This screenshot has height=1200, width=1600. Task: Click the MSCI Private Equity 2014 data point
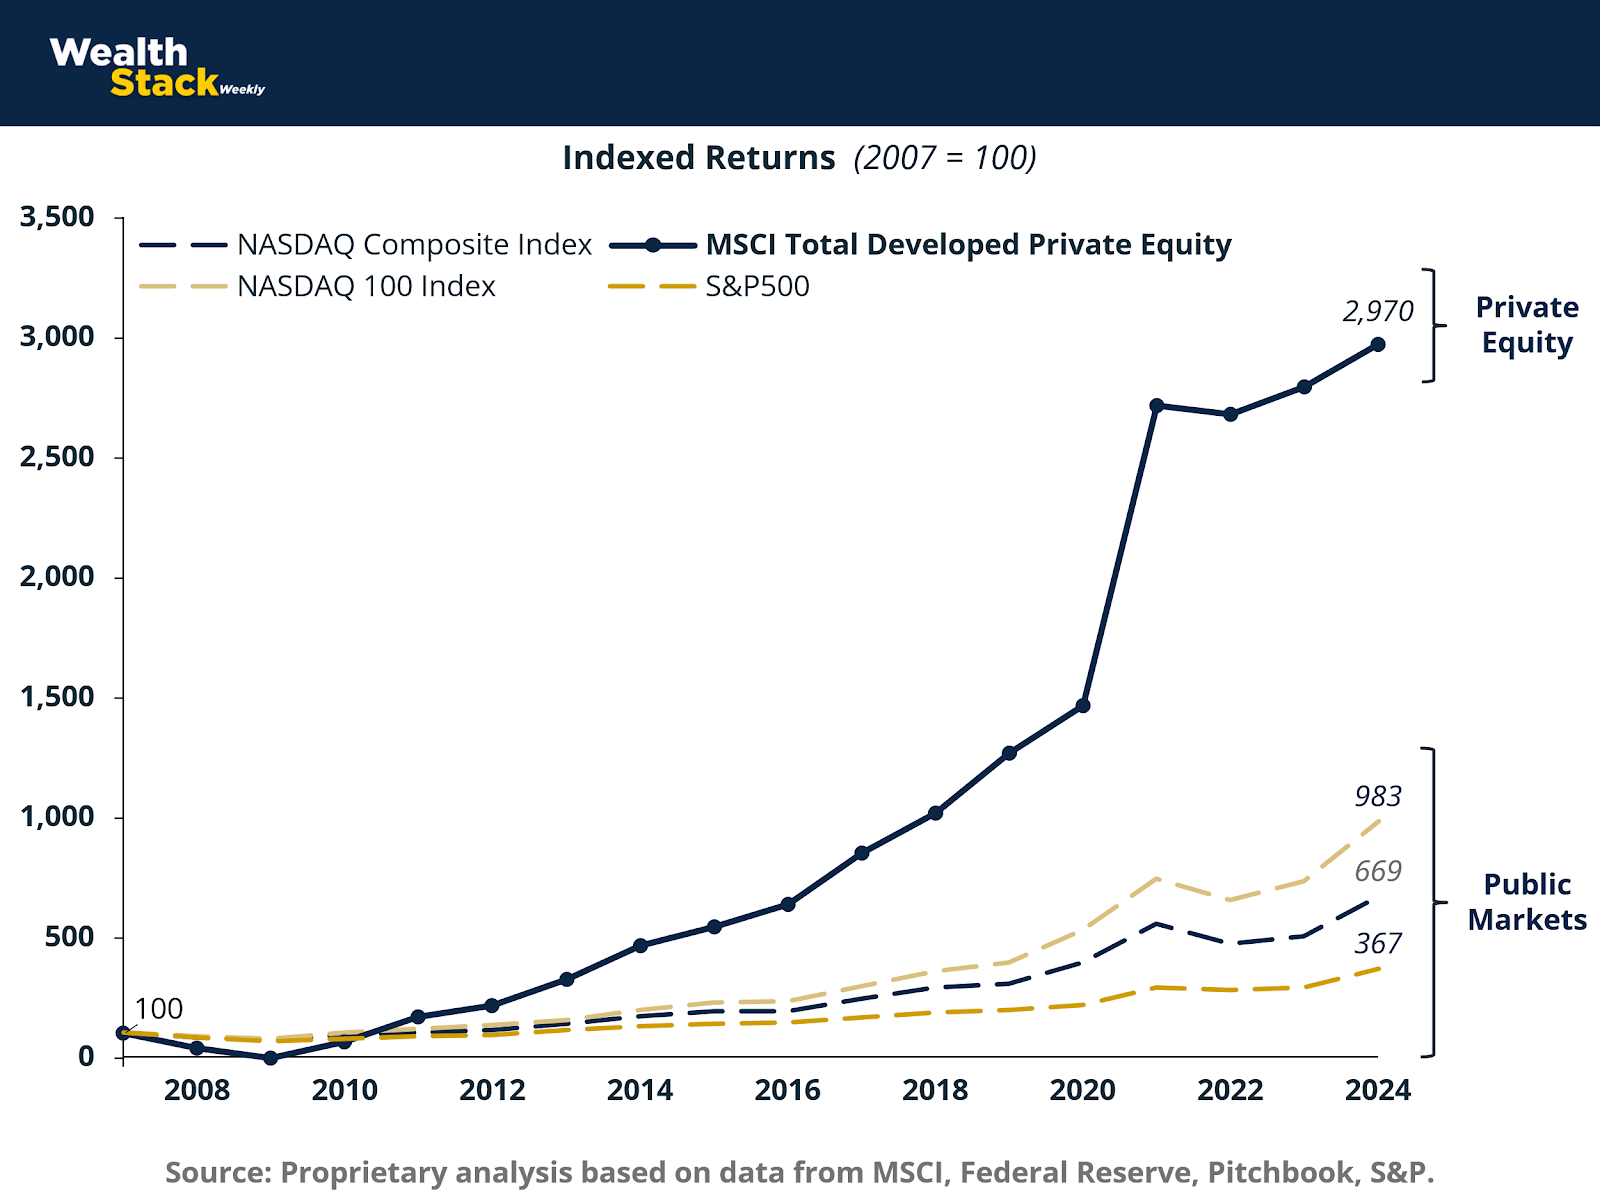pos(640,945)
